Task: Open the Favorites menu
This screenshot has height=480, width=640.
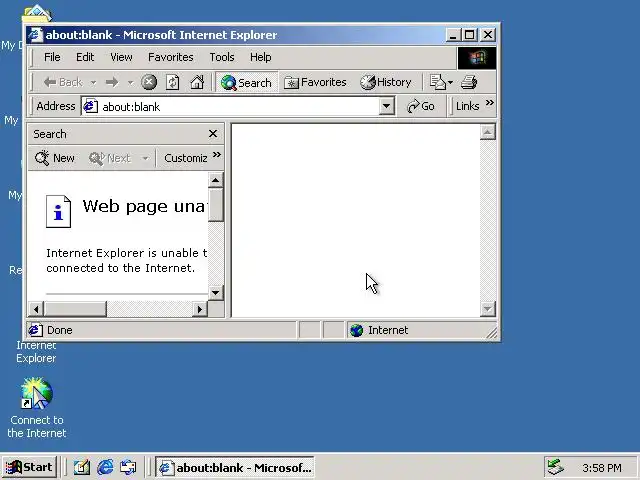Action: click(x=171, y=57)
